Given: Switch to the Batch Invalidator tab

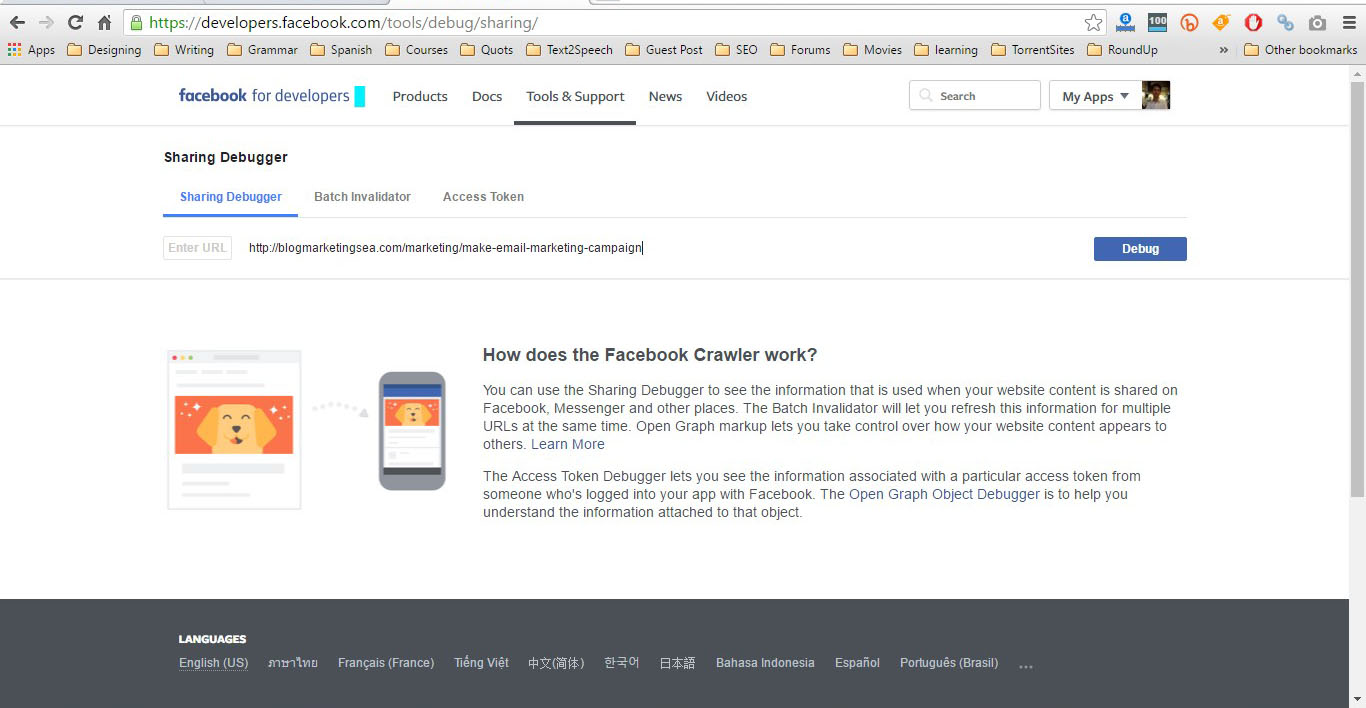Looking at the screenshot, I should tap(362, 197).
